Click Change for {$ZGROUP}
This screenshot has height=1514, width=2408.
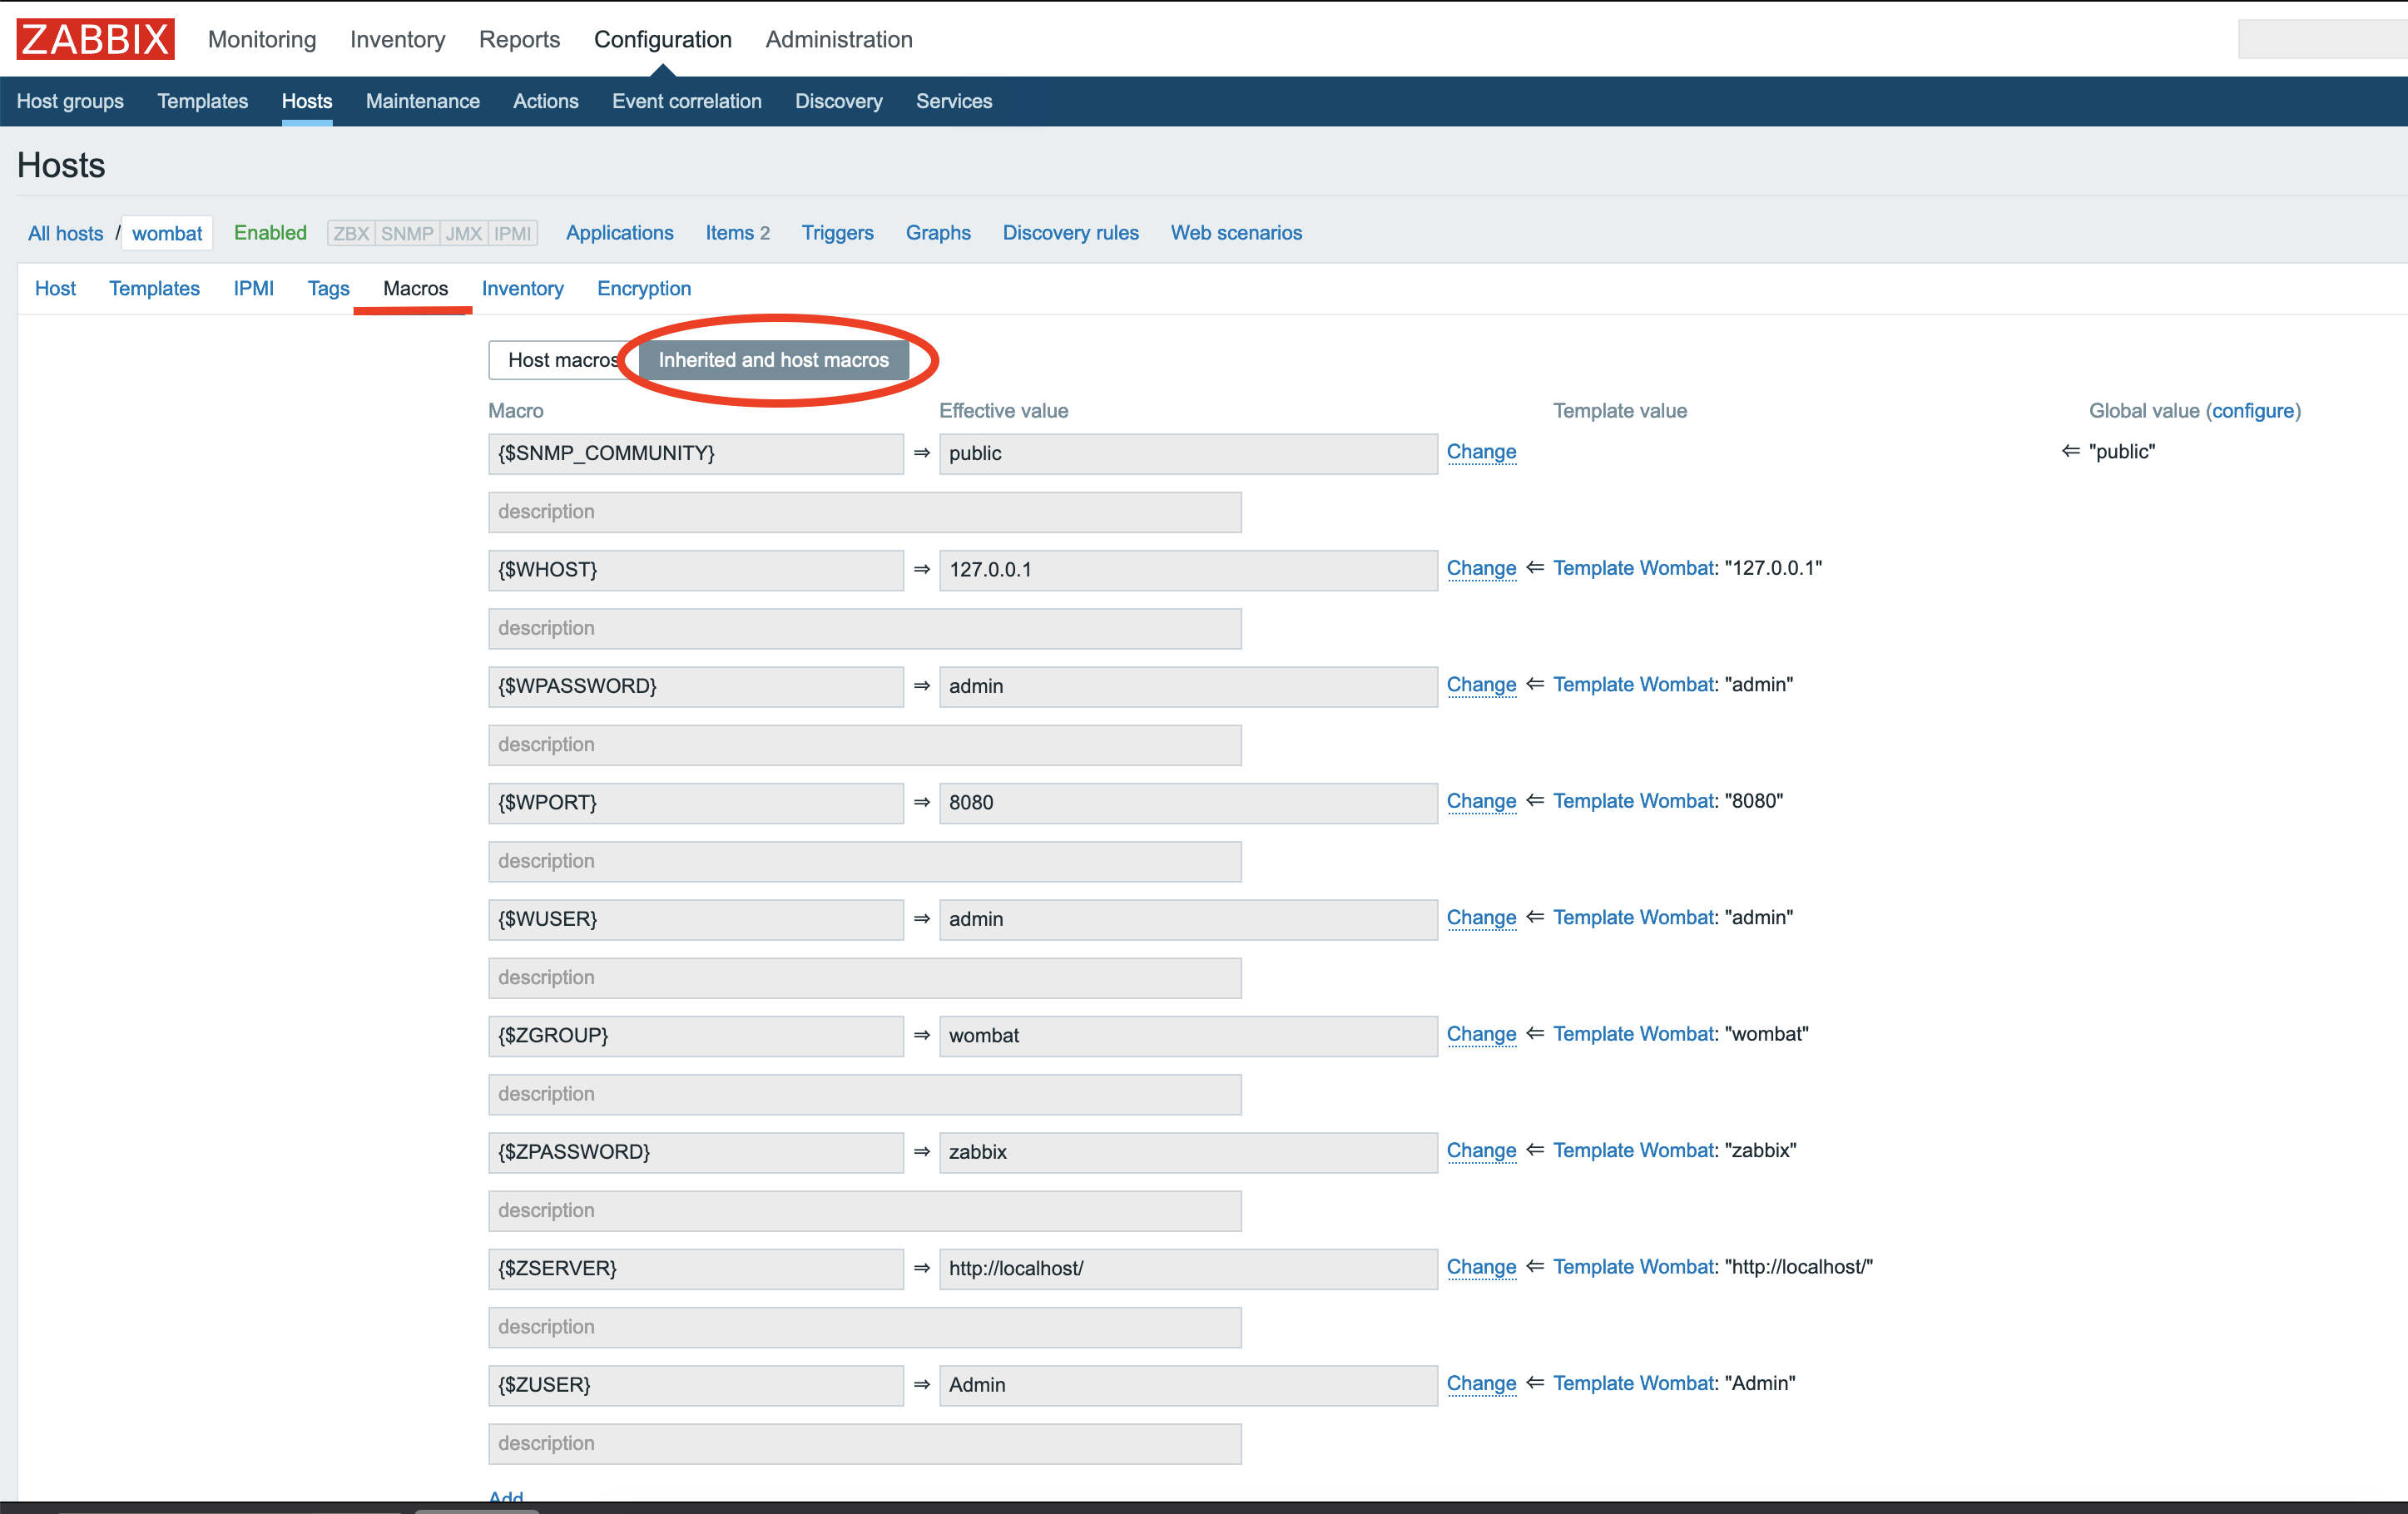tap(1482, 1034)
